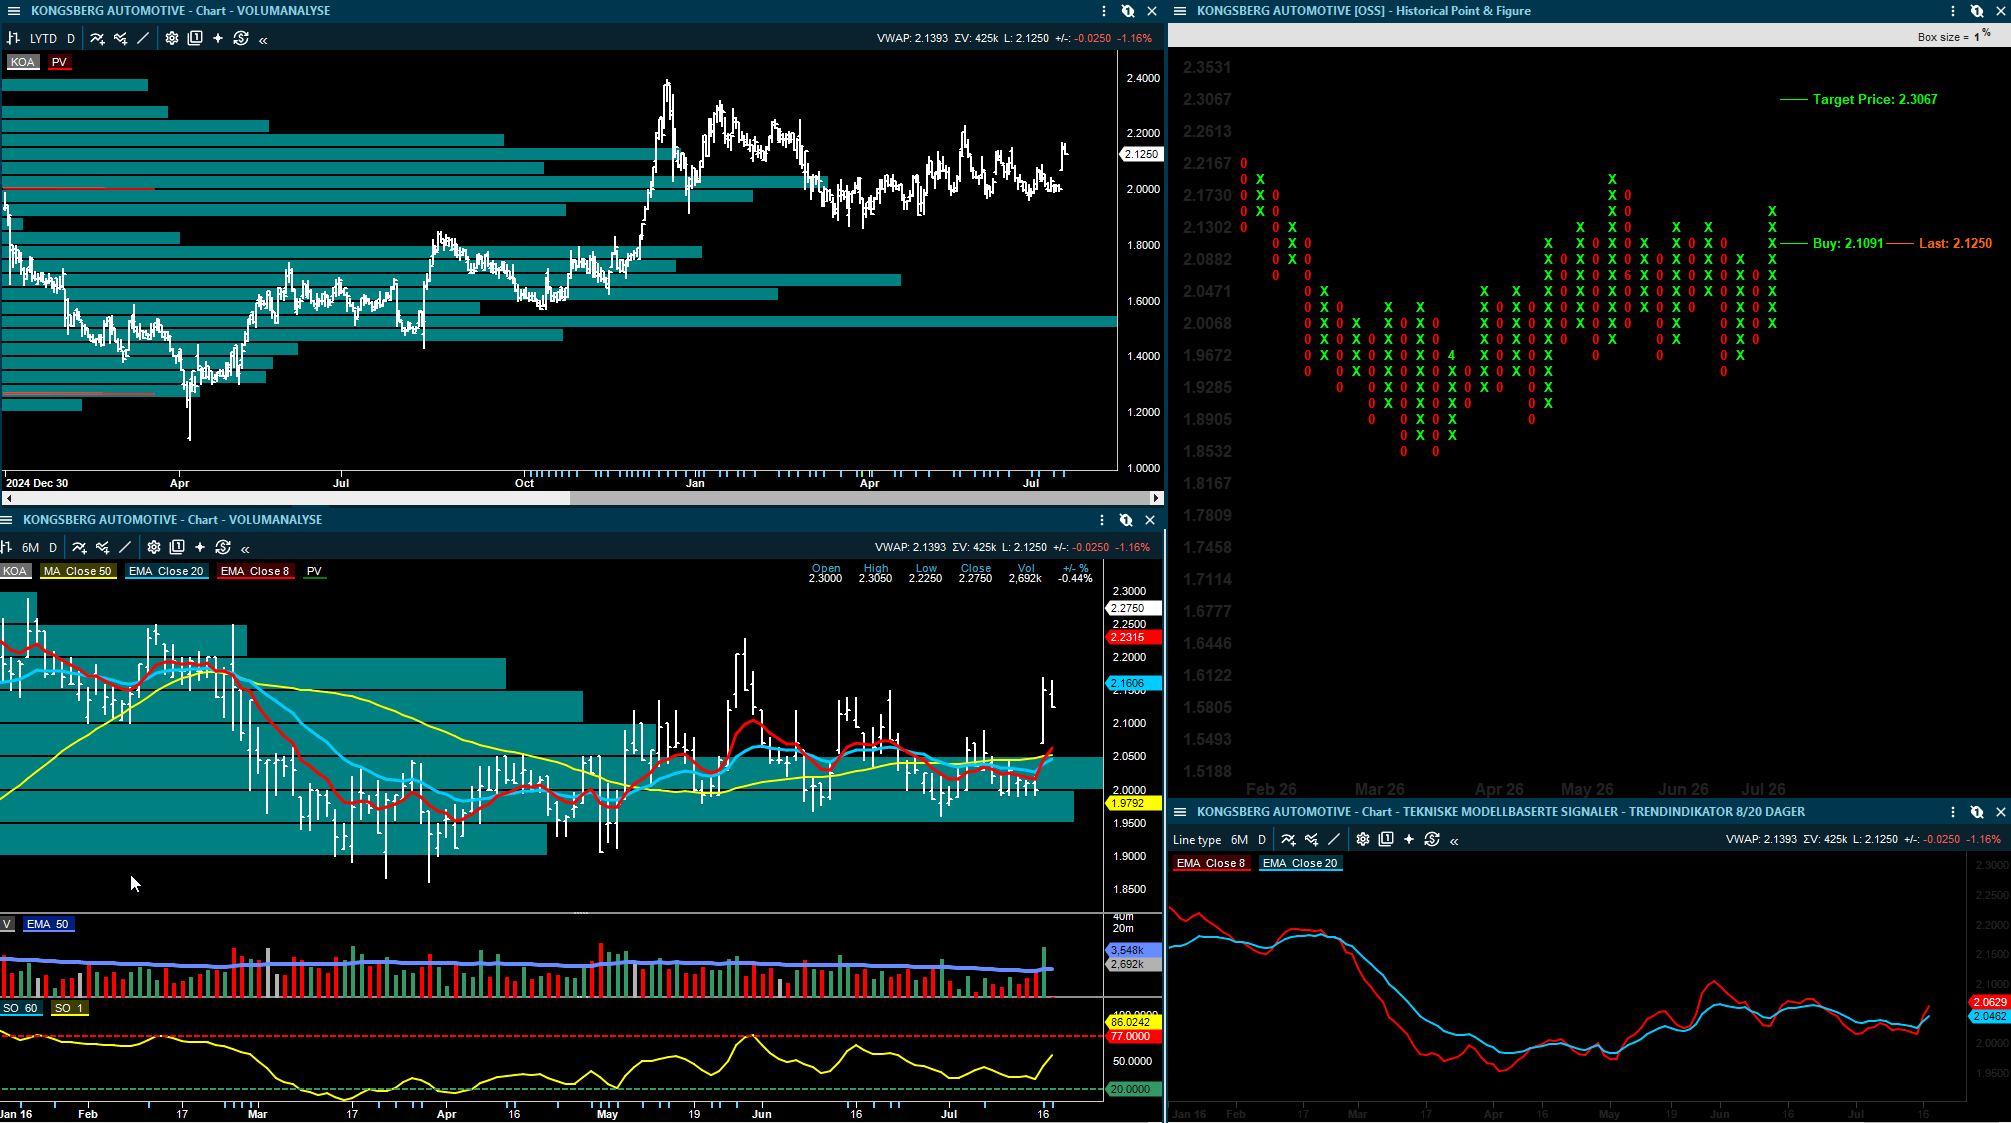Open the templates icon in the Trendindikator toolbar
The height and width of the screenshot is (1123, 2011).
[x=1386, y=839]
